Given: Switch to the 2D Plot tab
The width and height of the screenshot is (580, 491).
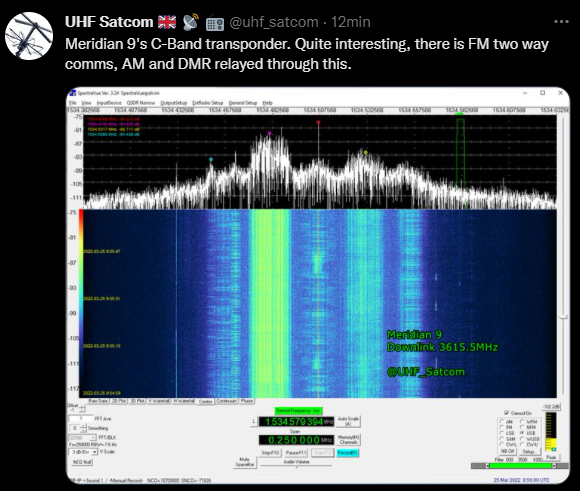Looking at the screenshot, I should (x=119, y=401).
